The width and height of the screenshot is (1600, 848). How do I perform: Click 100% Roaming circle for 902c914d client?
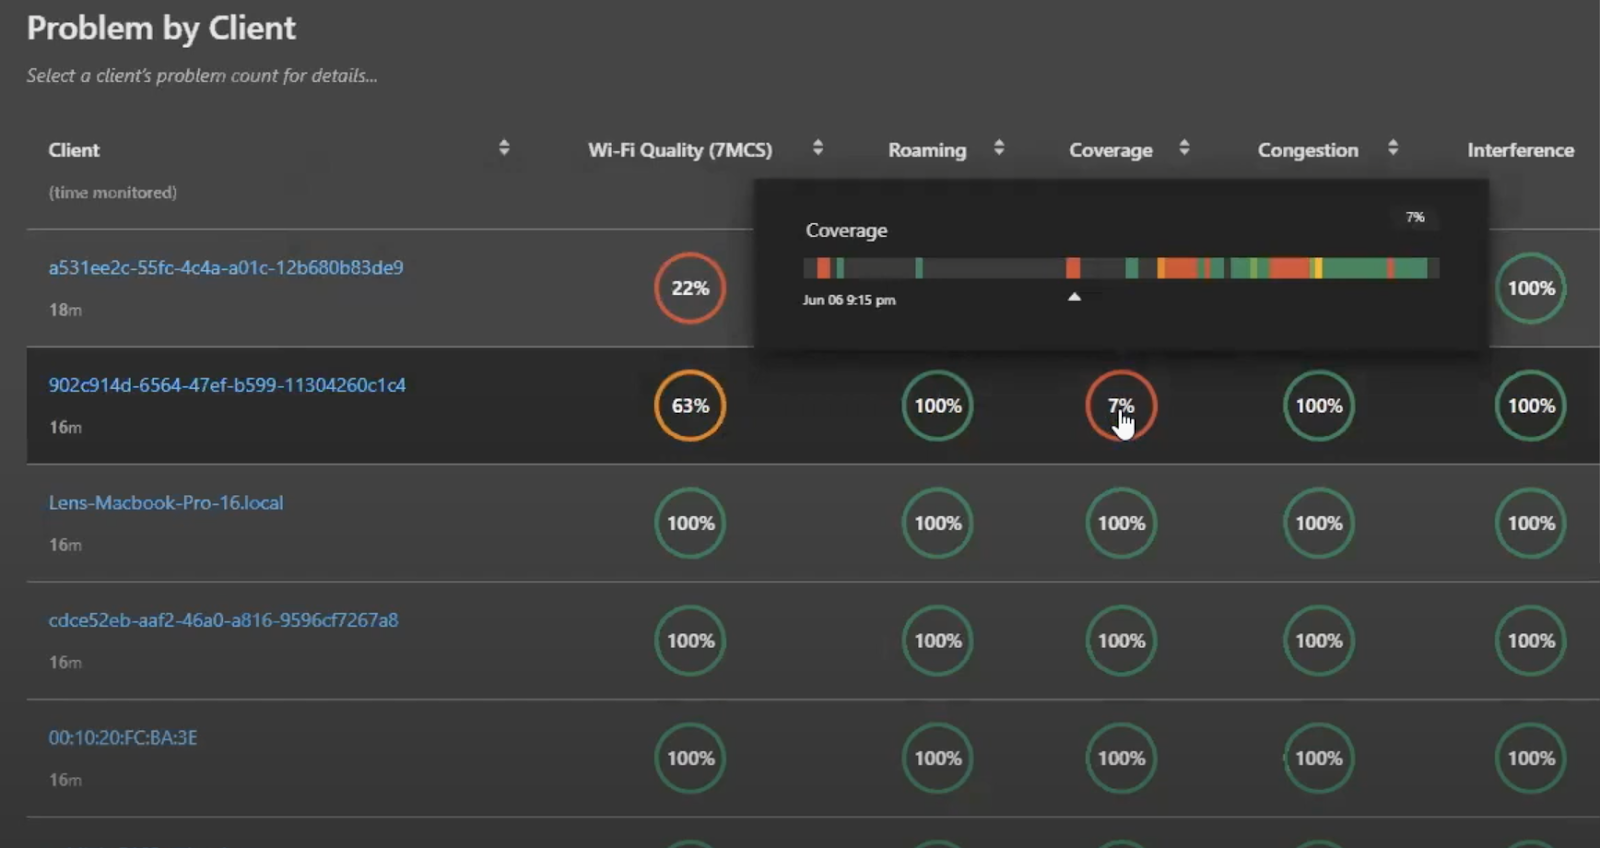(938, 406)
